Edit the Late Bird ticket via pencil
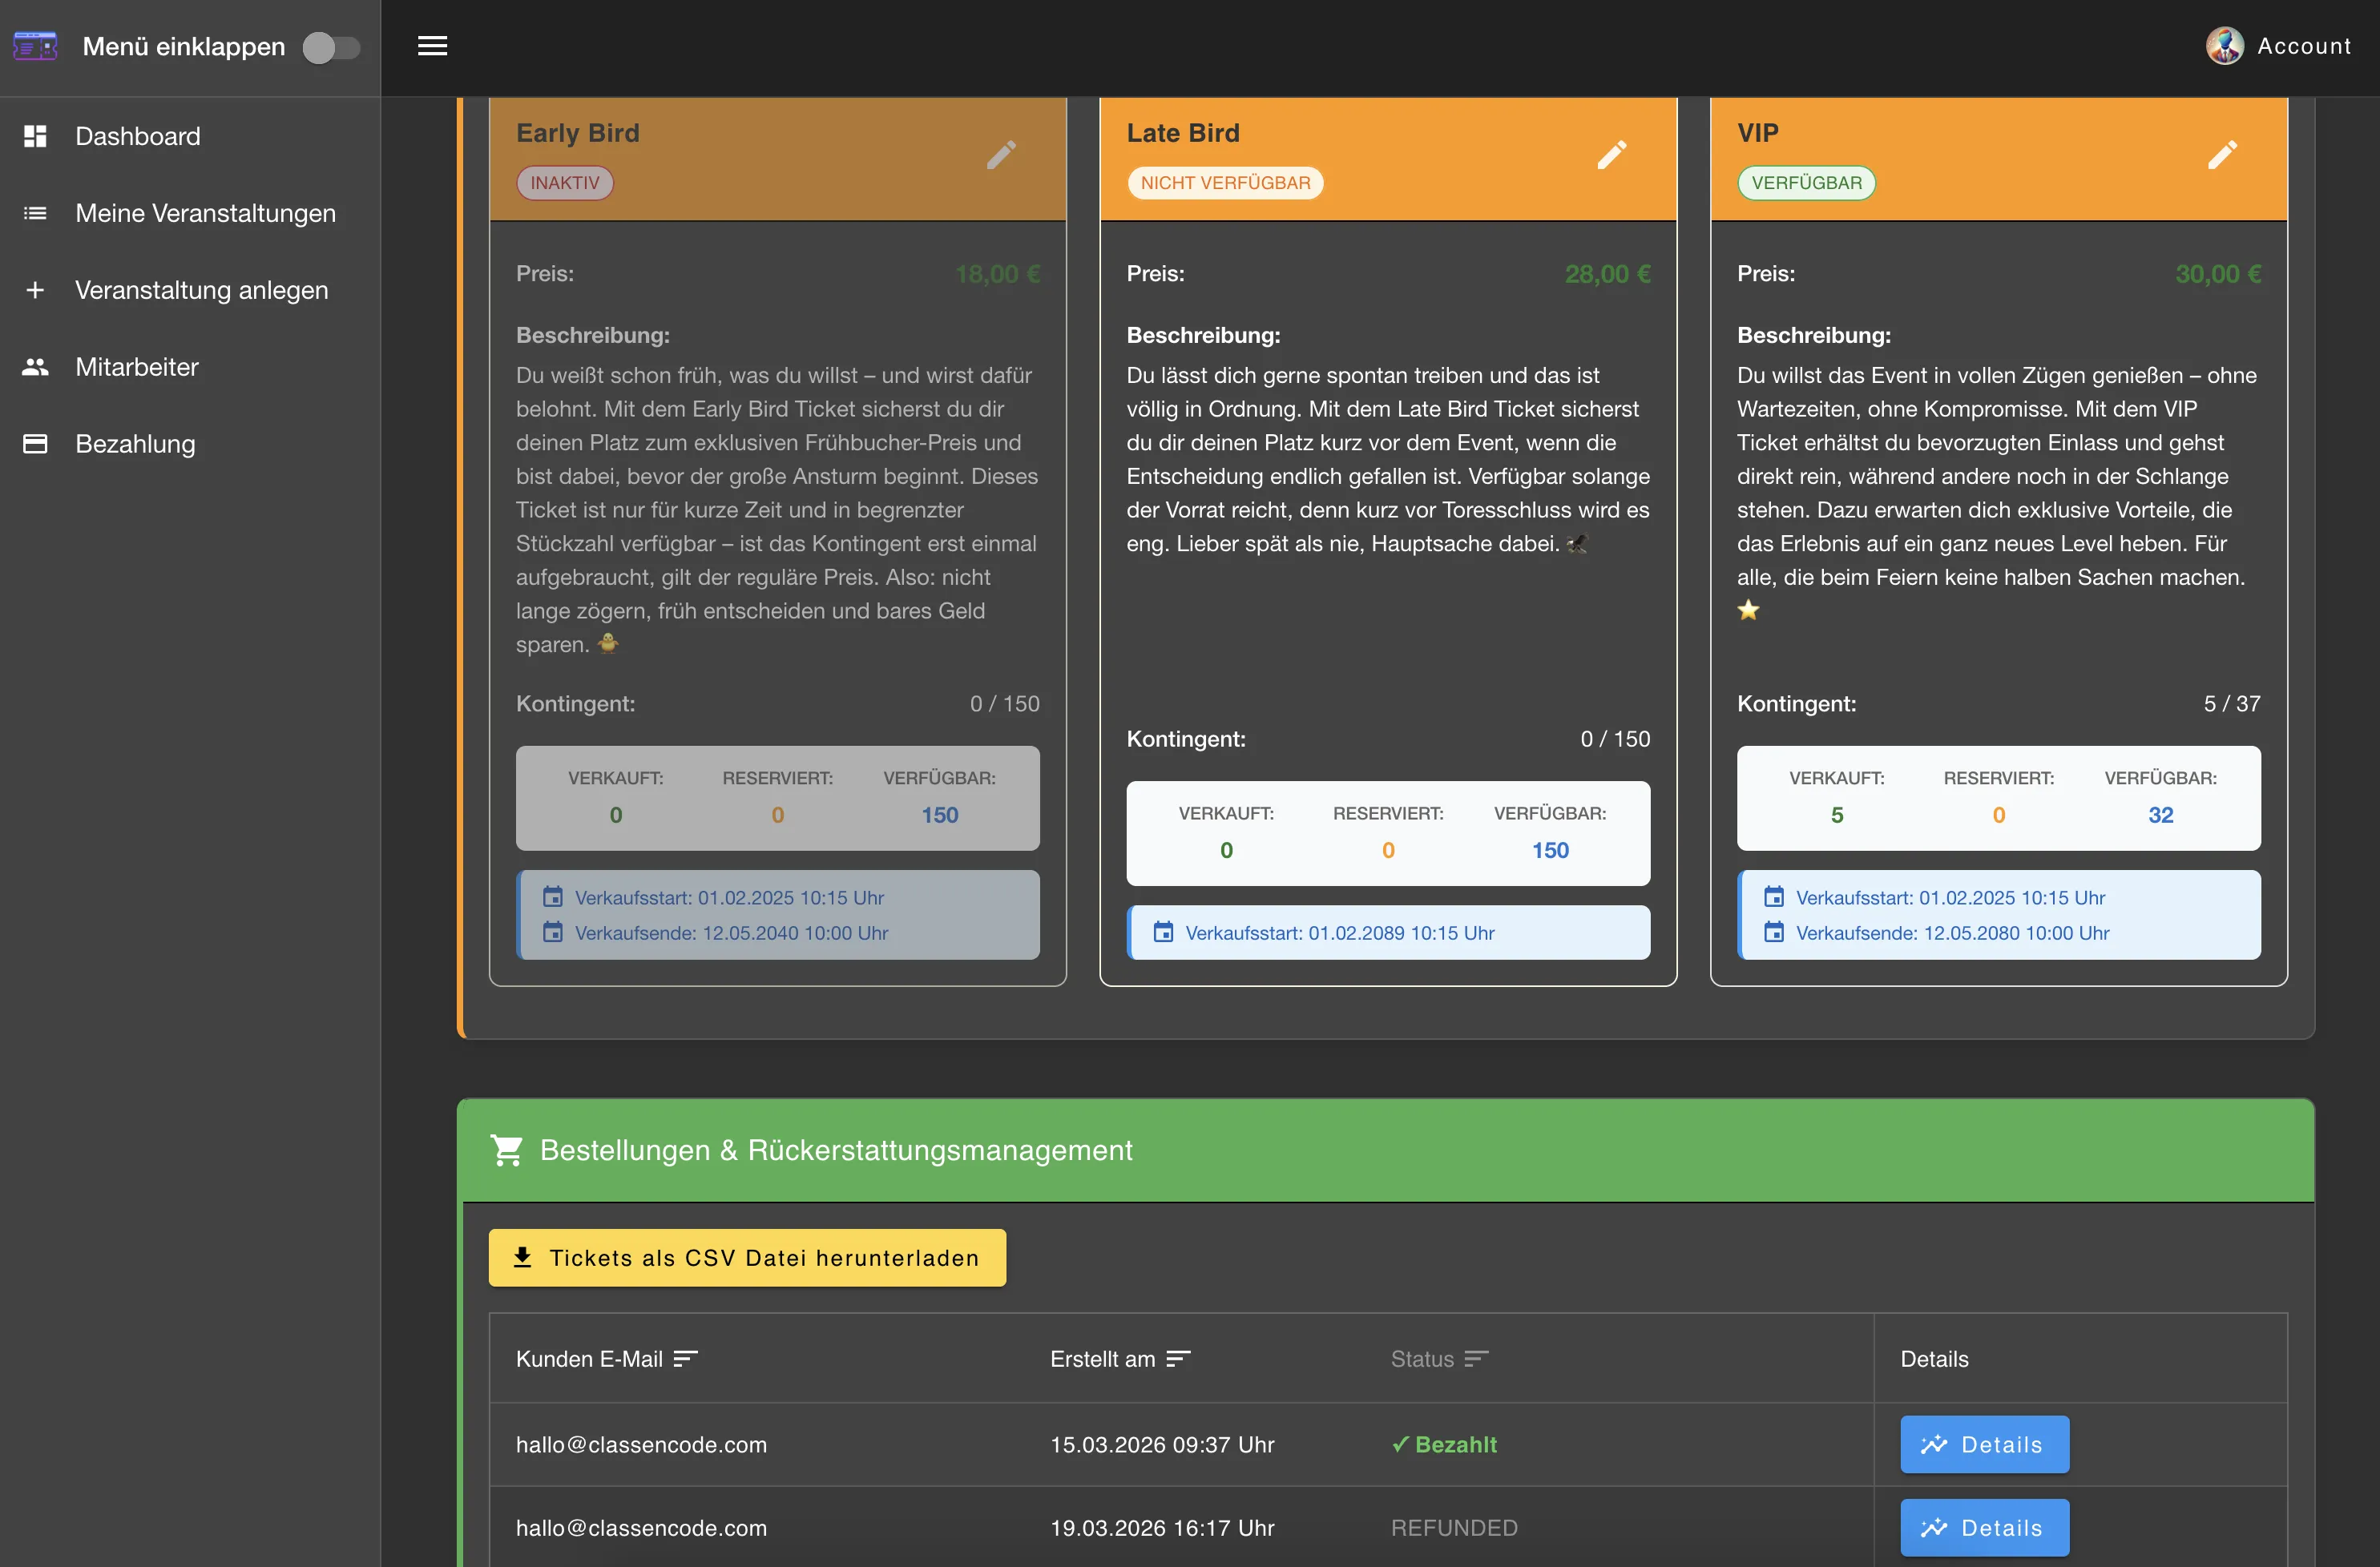Screen dimensions: 2380x1567 point(1611,155)
